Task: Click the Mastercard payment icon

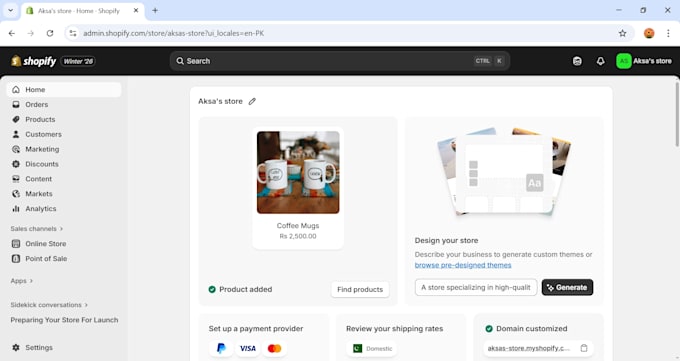Action: pyautogui.click(x=274, y=348)
